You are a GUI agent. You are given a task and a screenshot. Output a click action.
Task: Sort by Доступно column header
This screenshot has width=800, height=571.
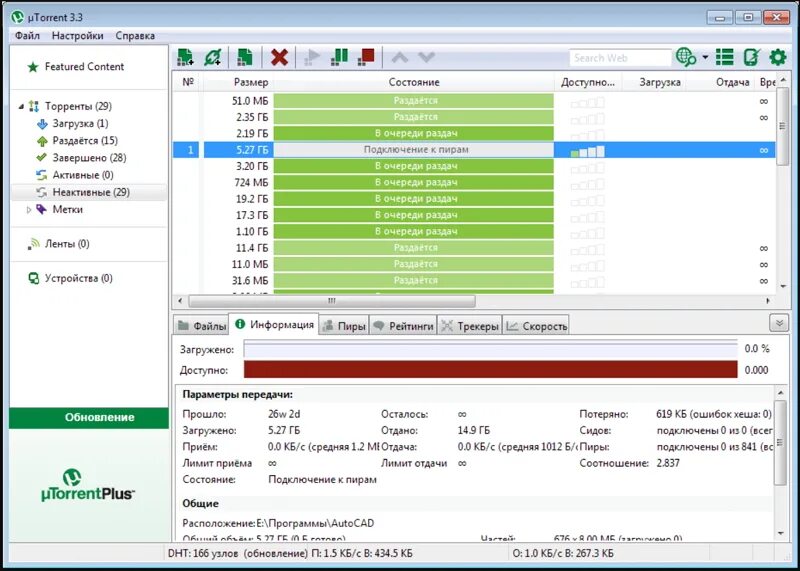click(x=588, y=82)
